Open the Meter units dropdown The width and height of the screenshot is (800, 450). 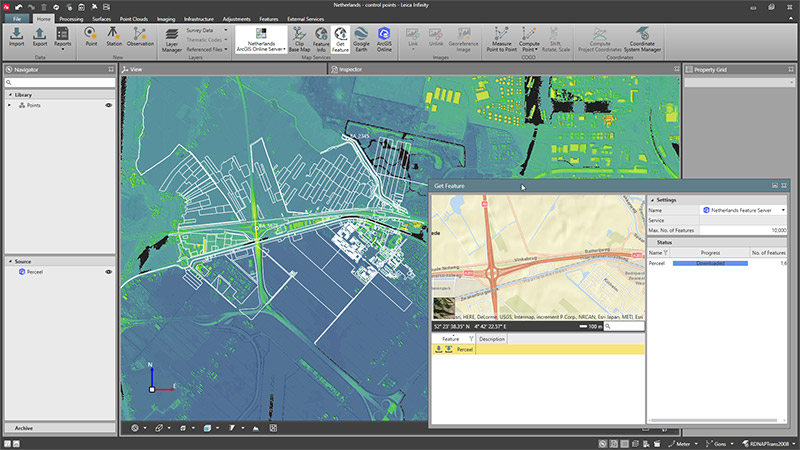[696, 444]
